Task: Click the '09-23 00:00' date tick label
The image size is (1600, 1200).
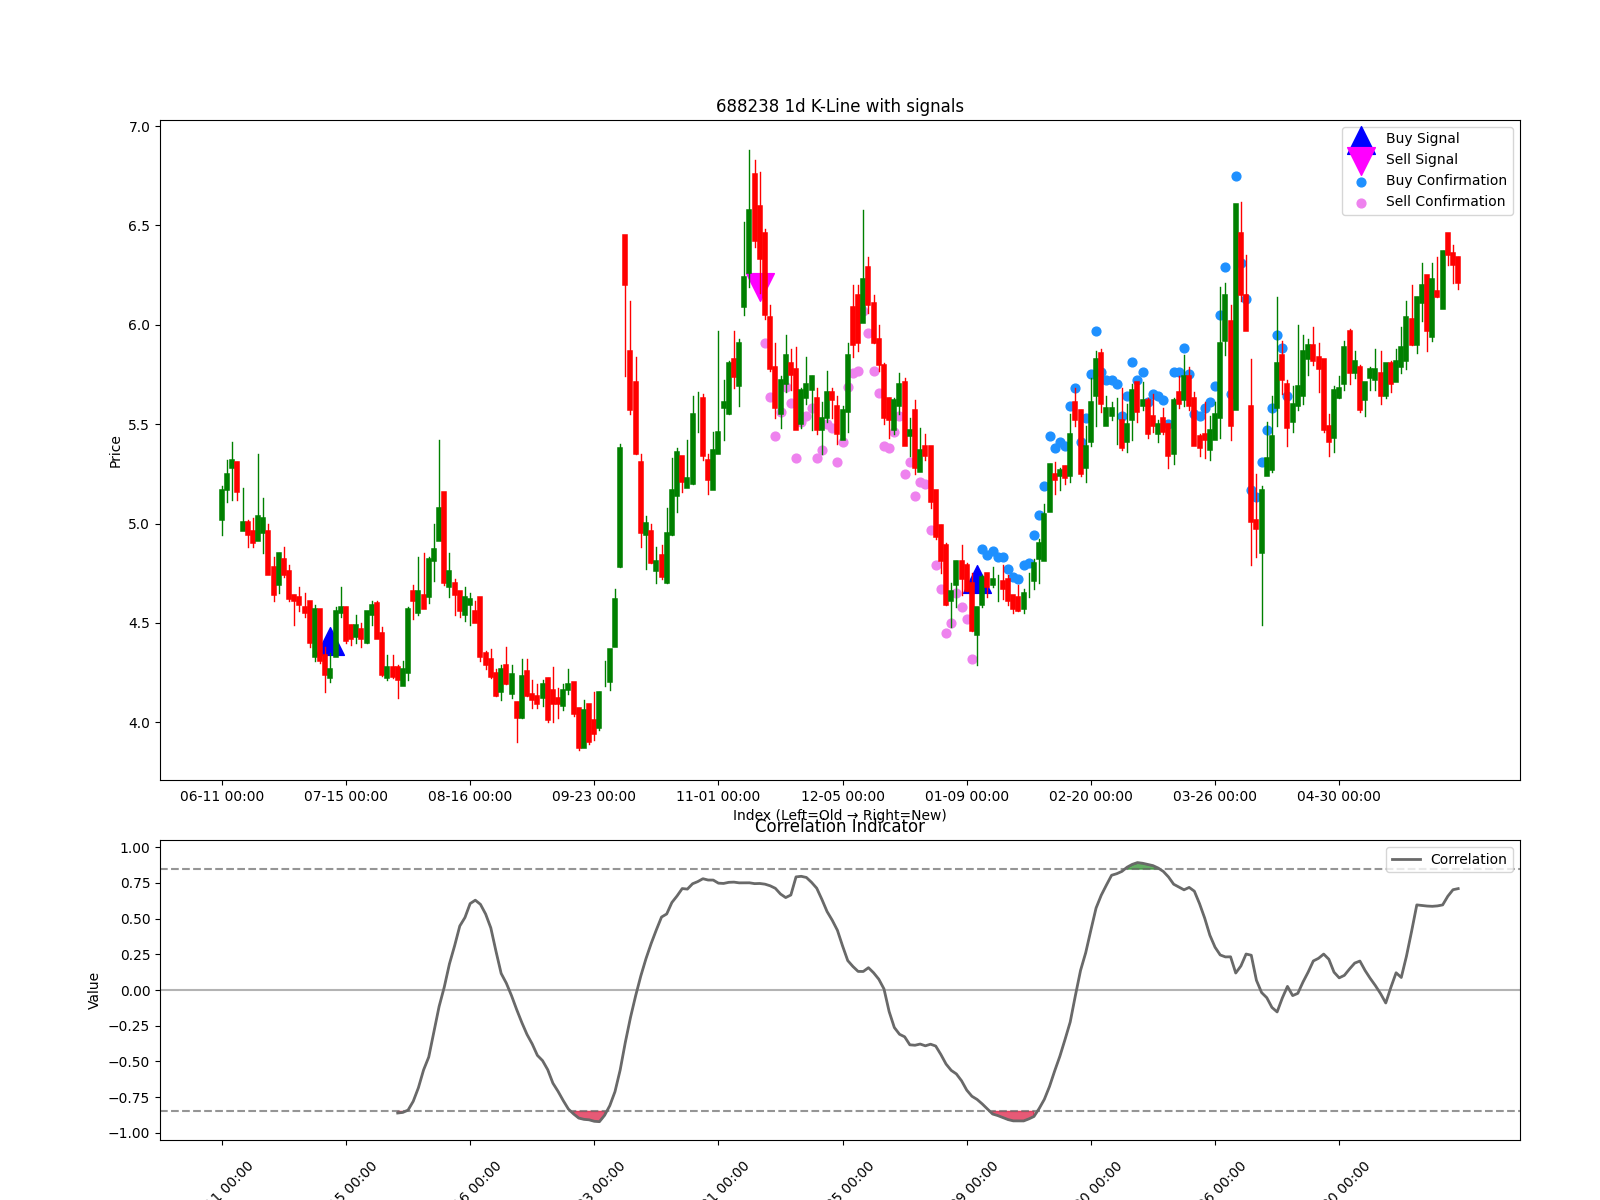Action: (594, 797)
